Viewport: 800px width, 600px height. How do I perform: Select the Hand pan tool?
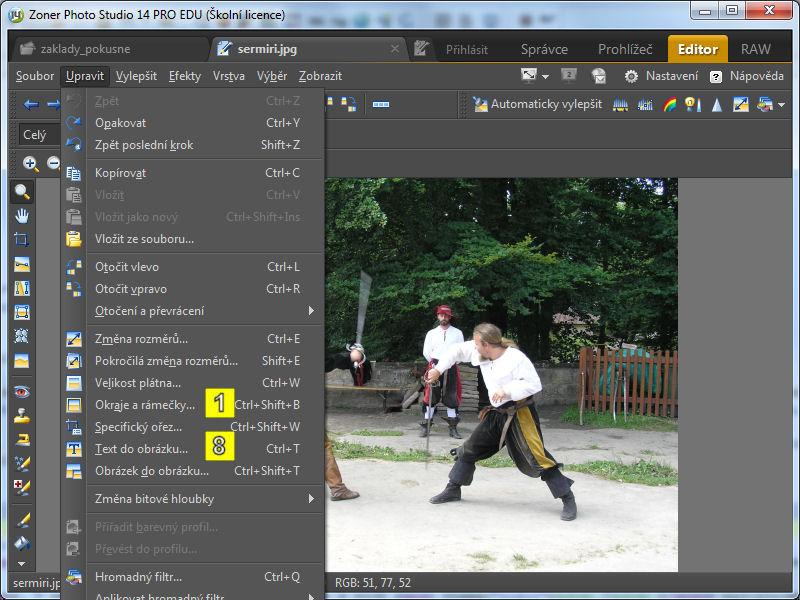pos(21,216)
